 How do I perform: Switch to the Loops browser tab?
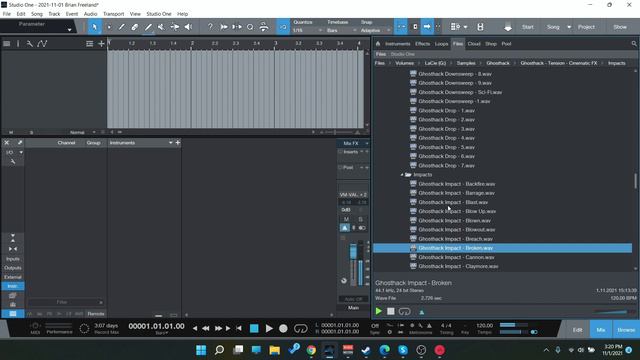pyautogui.click(x=441, y=44)
